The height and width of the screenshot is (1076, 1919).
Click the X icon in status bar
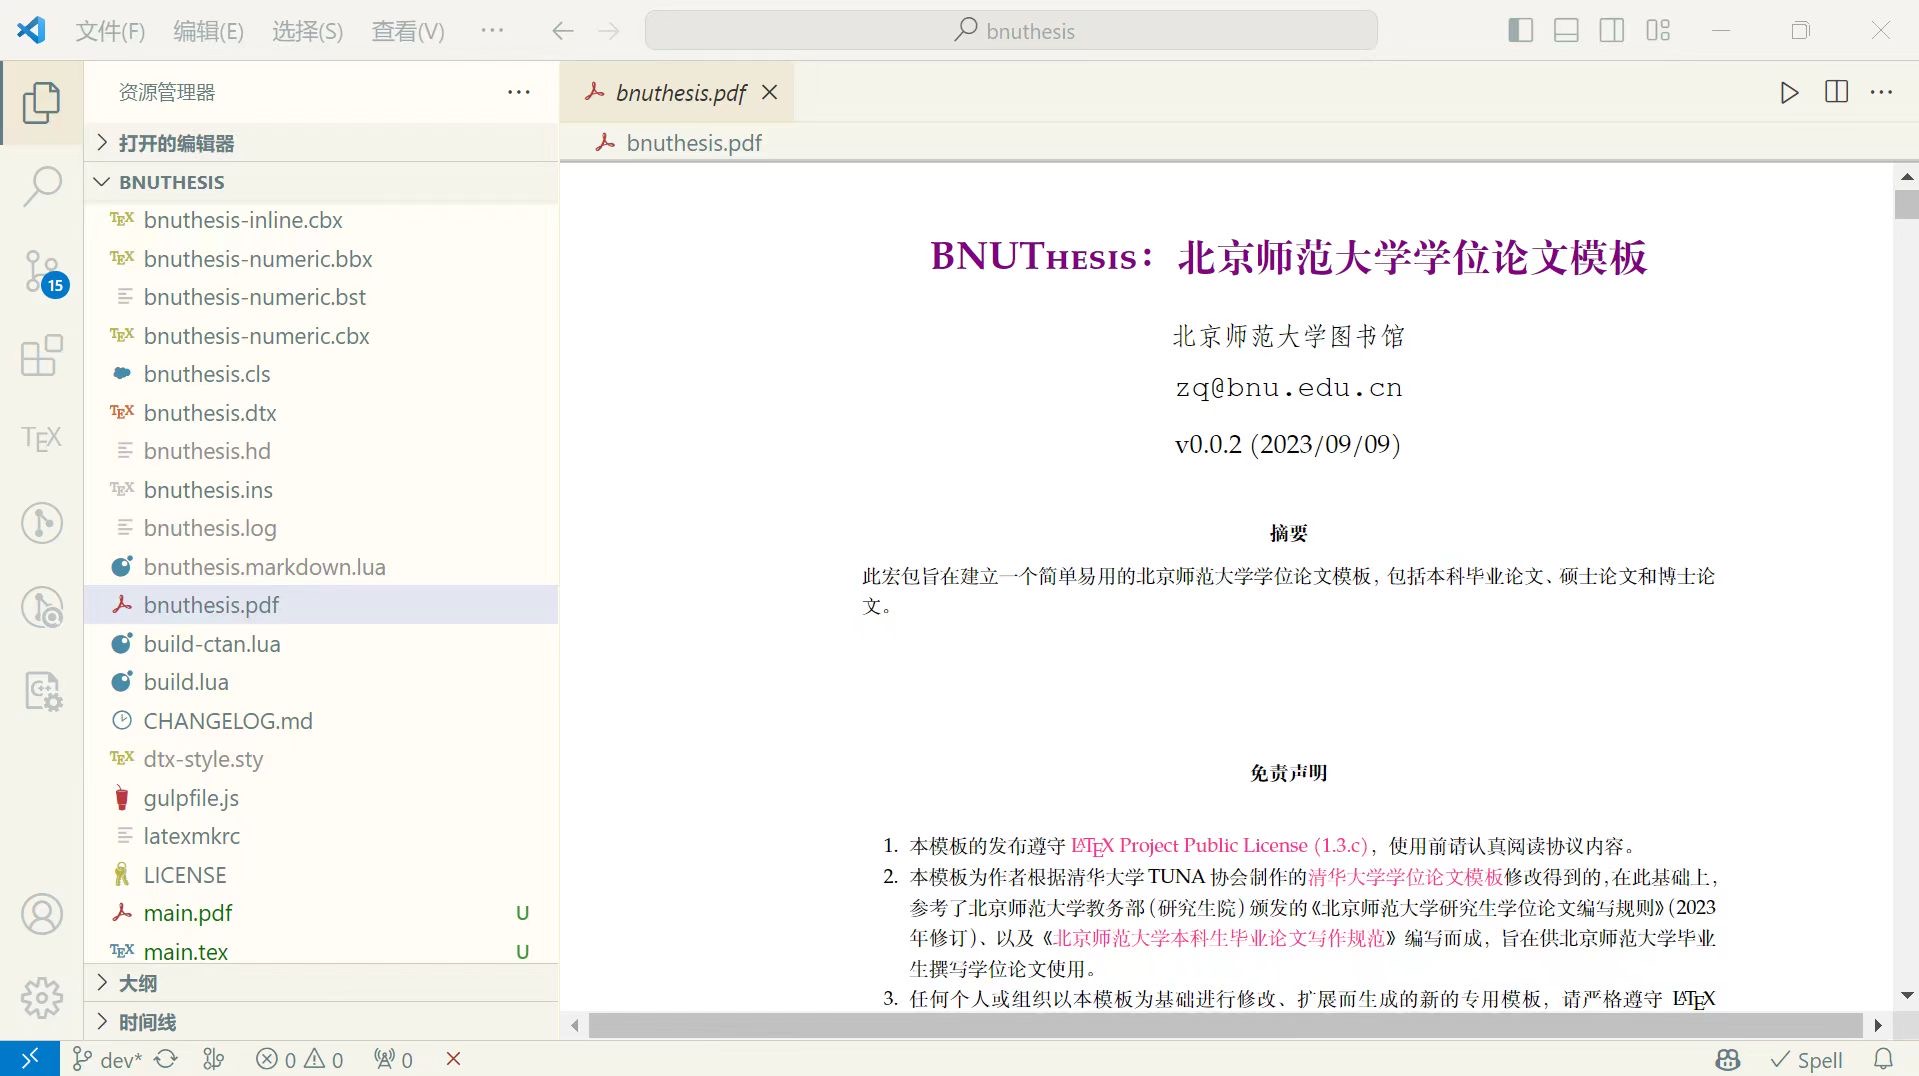pos(453,1059)
